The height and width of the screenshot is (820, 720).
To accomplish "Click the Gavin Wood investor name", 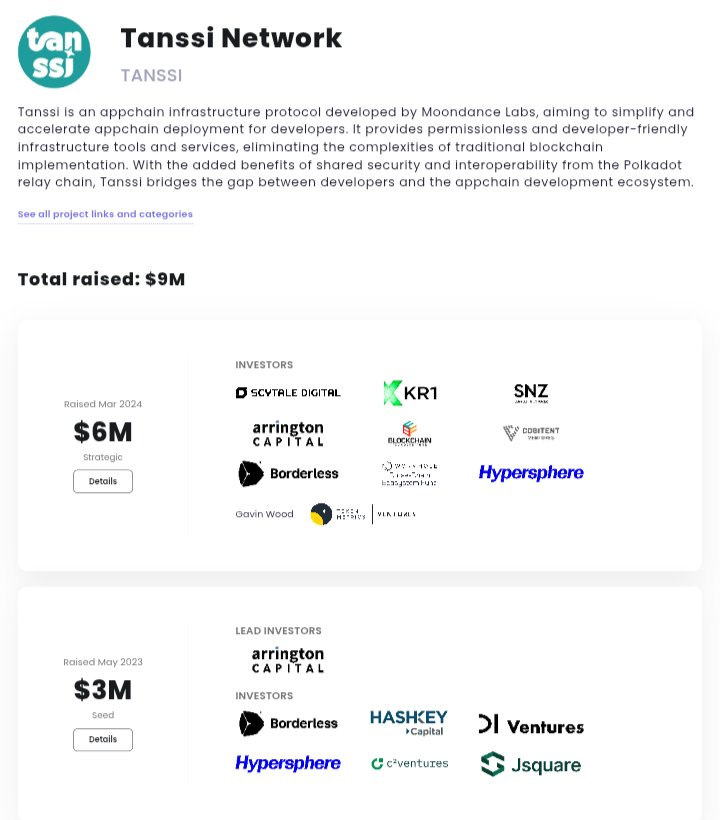I will click(264, 514).
